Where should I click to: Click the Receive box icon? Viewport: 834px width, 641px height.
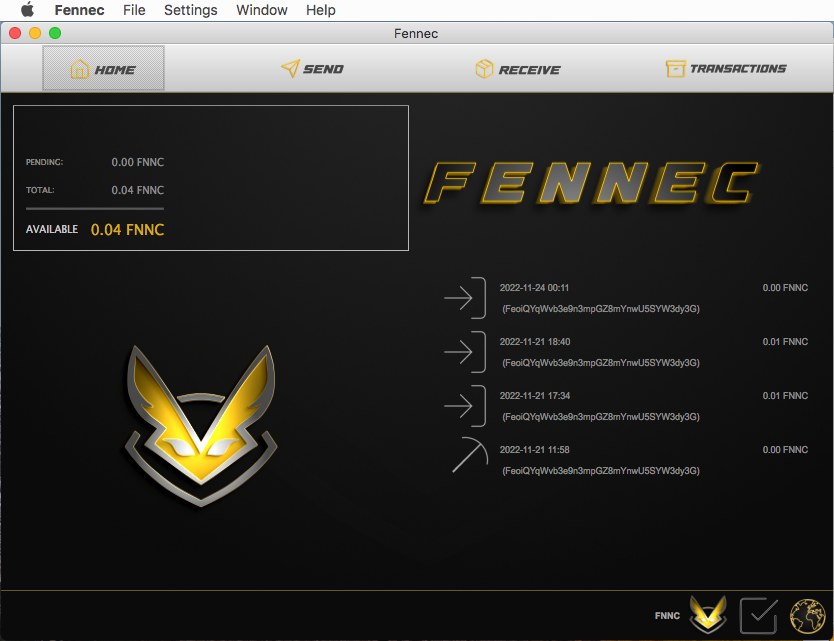pos(486,69)
